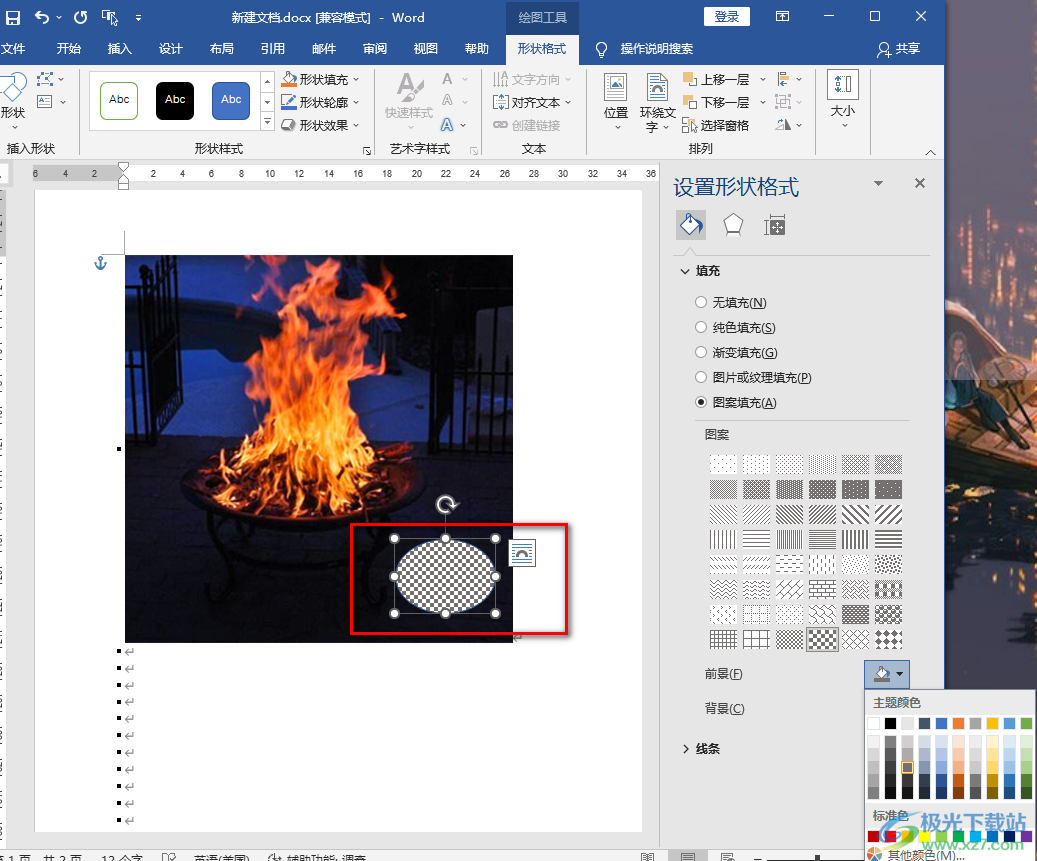
Task: Open the Position (位置) arrangement button
Action: pyautogui.click(x=616, y=101)
